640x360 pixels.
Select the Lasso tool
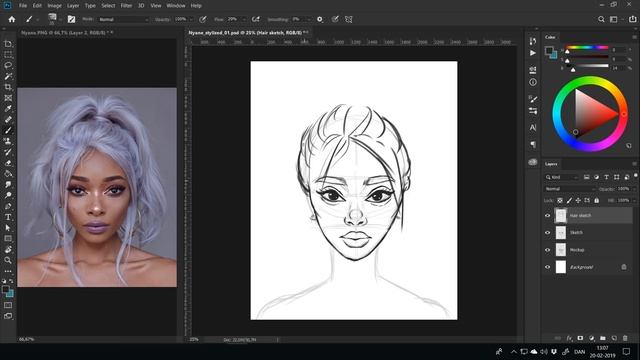(8, 65)
